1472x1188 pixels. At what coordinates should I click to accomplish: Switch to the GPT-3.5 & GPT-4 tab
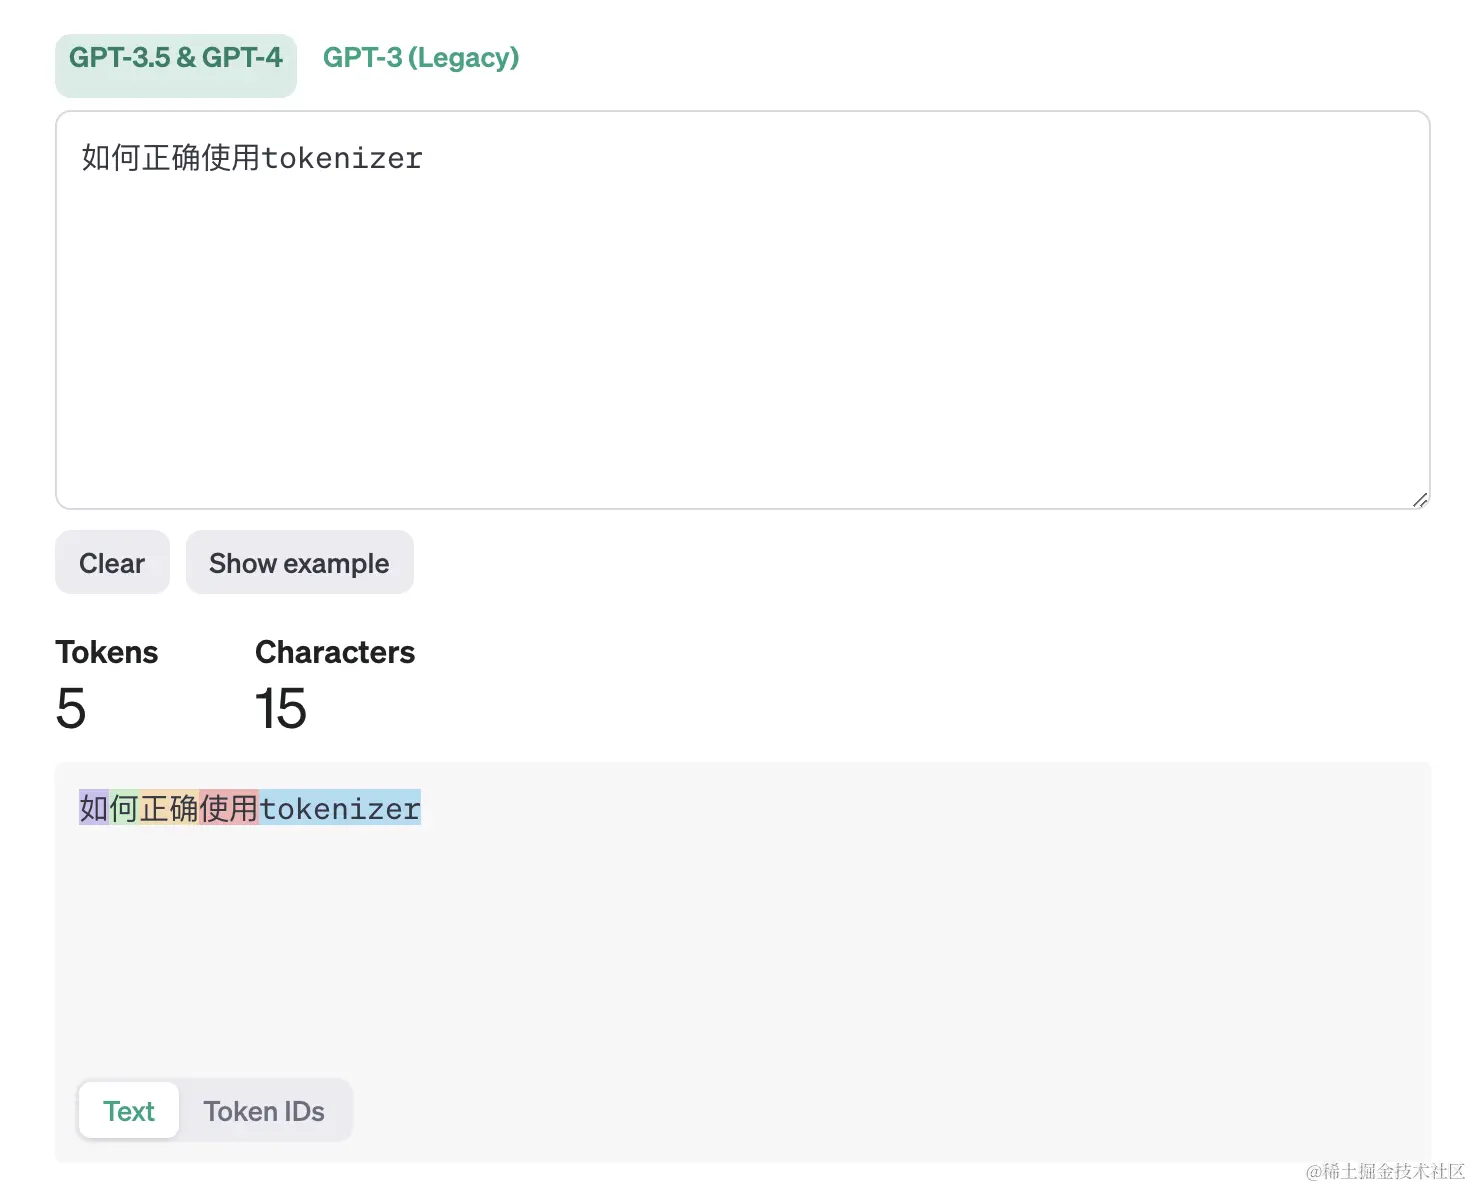click(176, 65)
